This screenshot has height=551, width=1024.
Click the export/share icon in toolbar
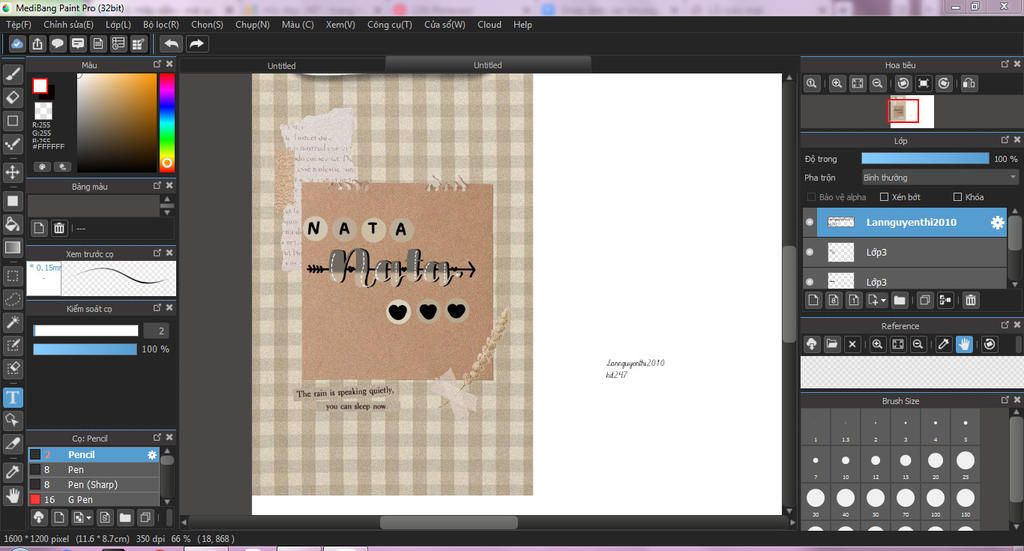(37, 44)
